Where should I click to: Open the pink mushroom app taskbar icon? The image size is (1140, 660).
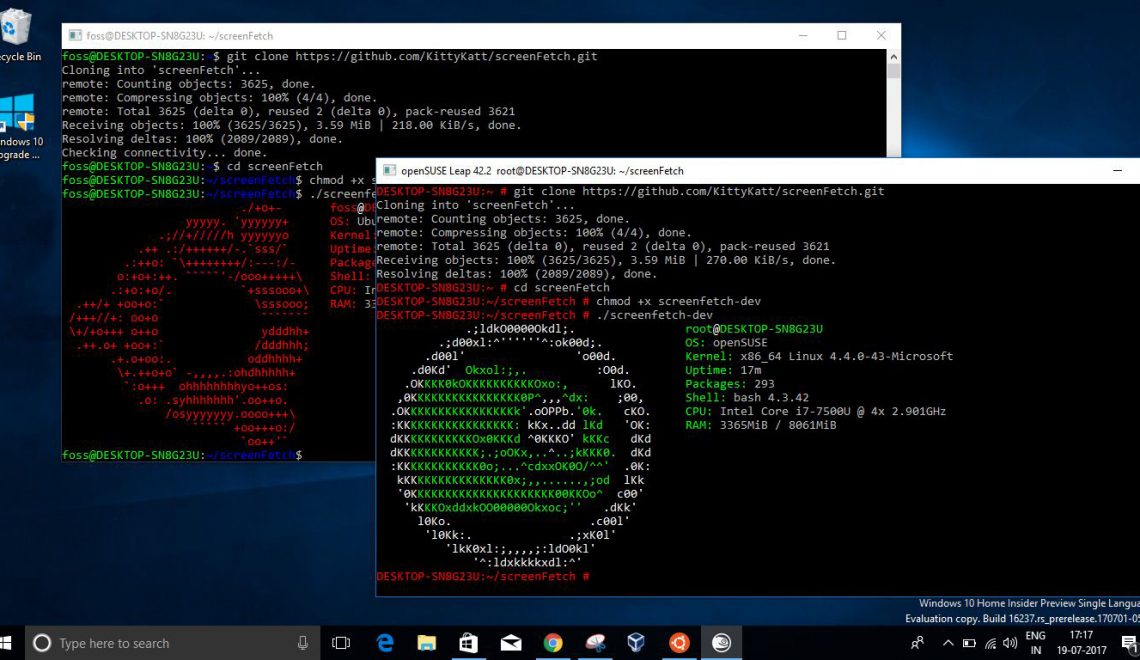tap(595, 643)
